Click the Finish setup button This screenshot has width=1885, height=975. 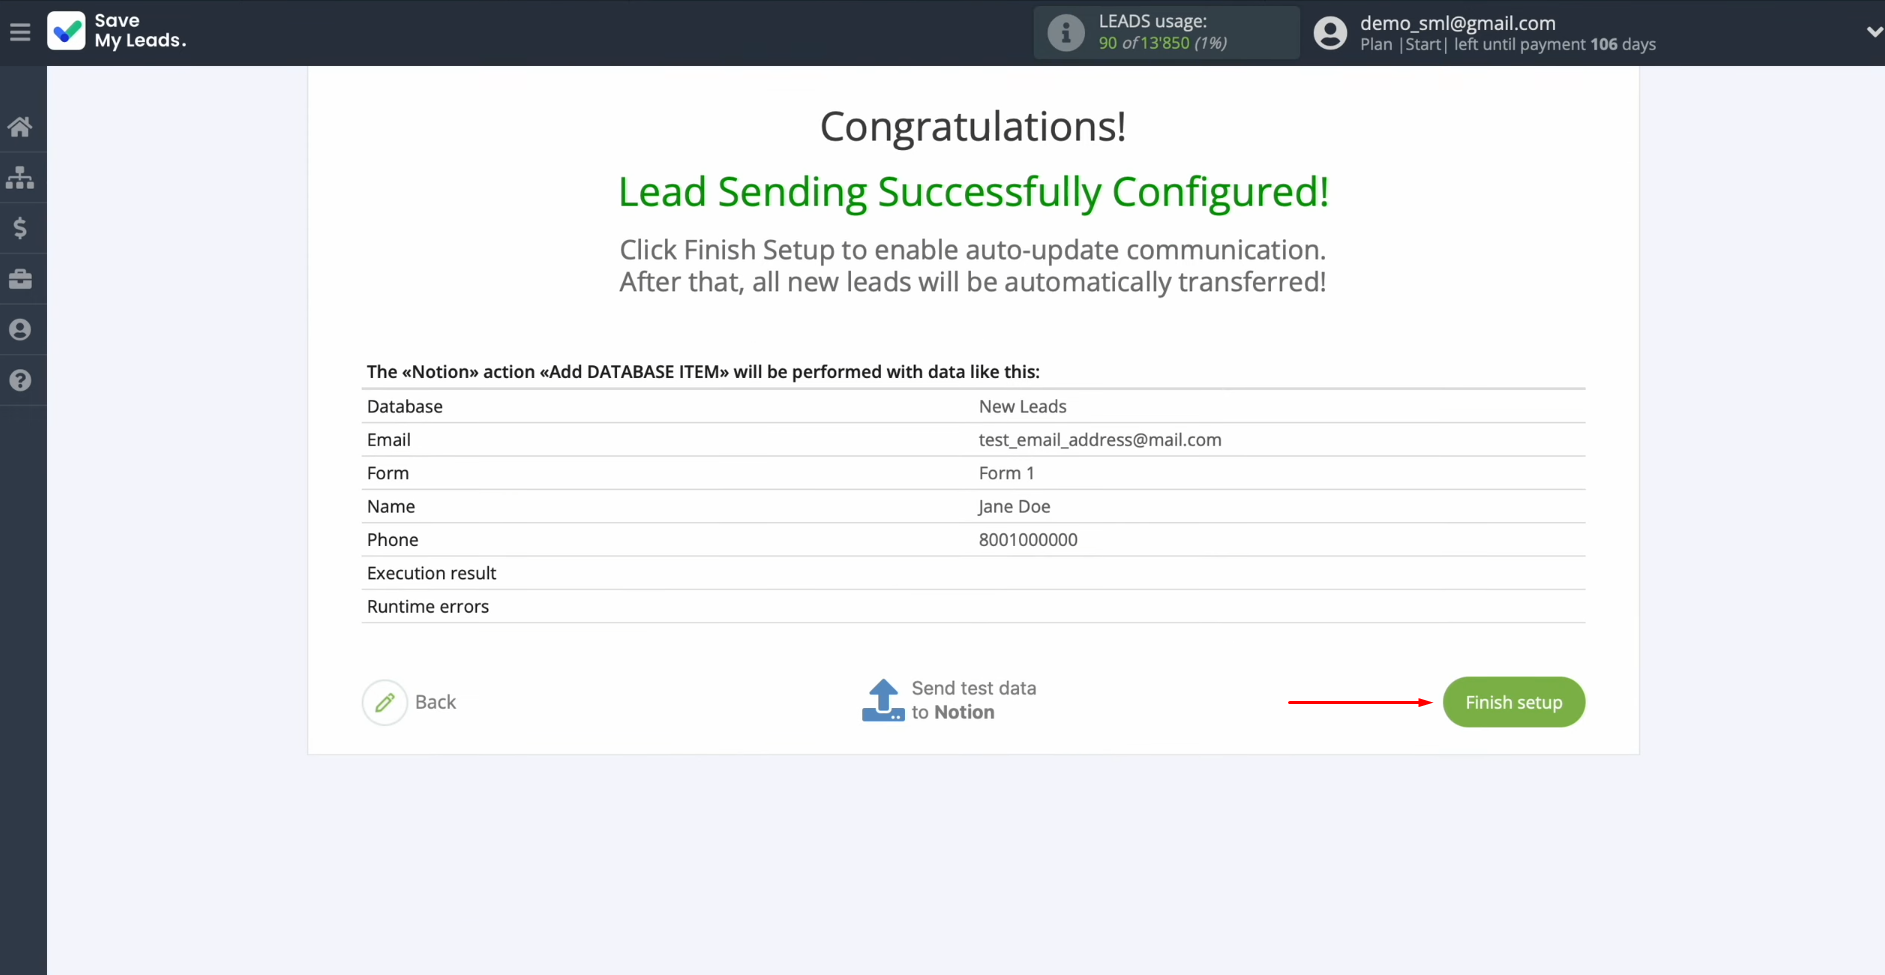click(1514, 702)
